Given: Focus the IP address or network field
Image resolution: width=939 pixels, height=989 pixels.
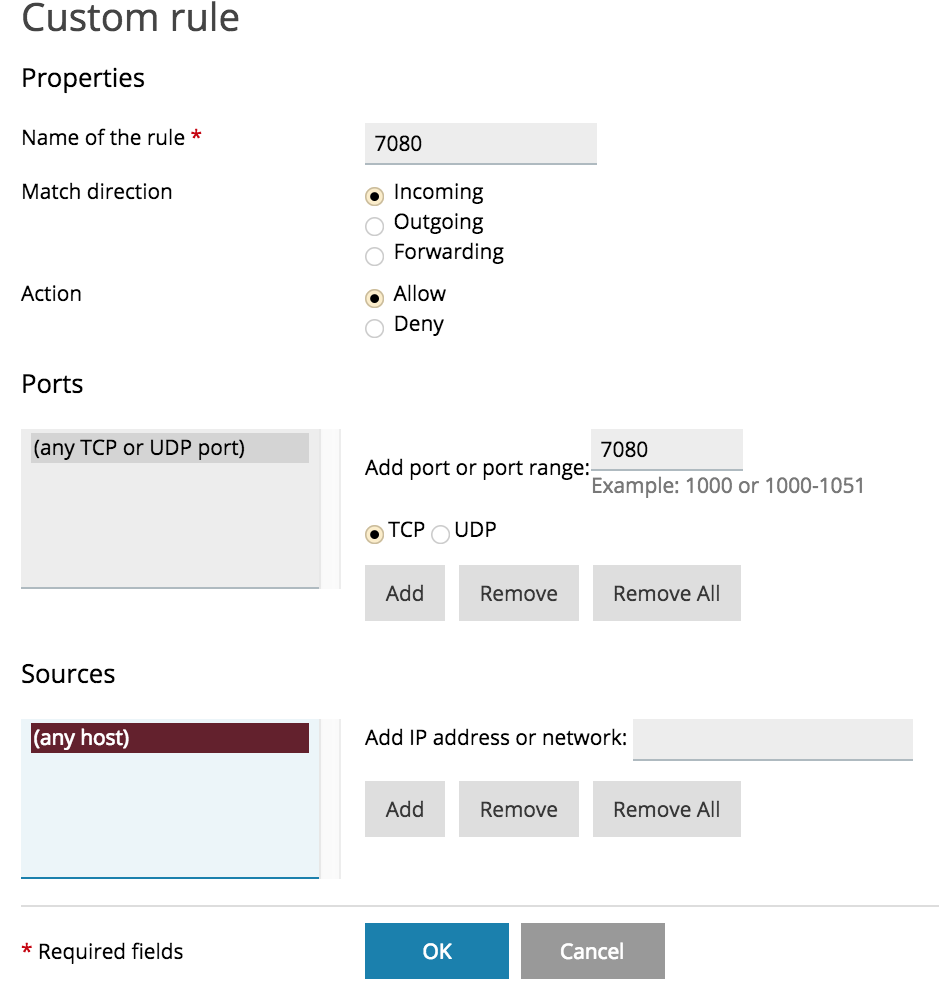Looking at the screenshot, I should [772, 739].
